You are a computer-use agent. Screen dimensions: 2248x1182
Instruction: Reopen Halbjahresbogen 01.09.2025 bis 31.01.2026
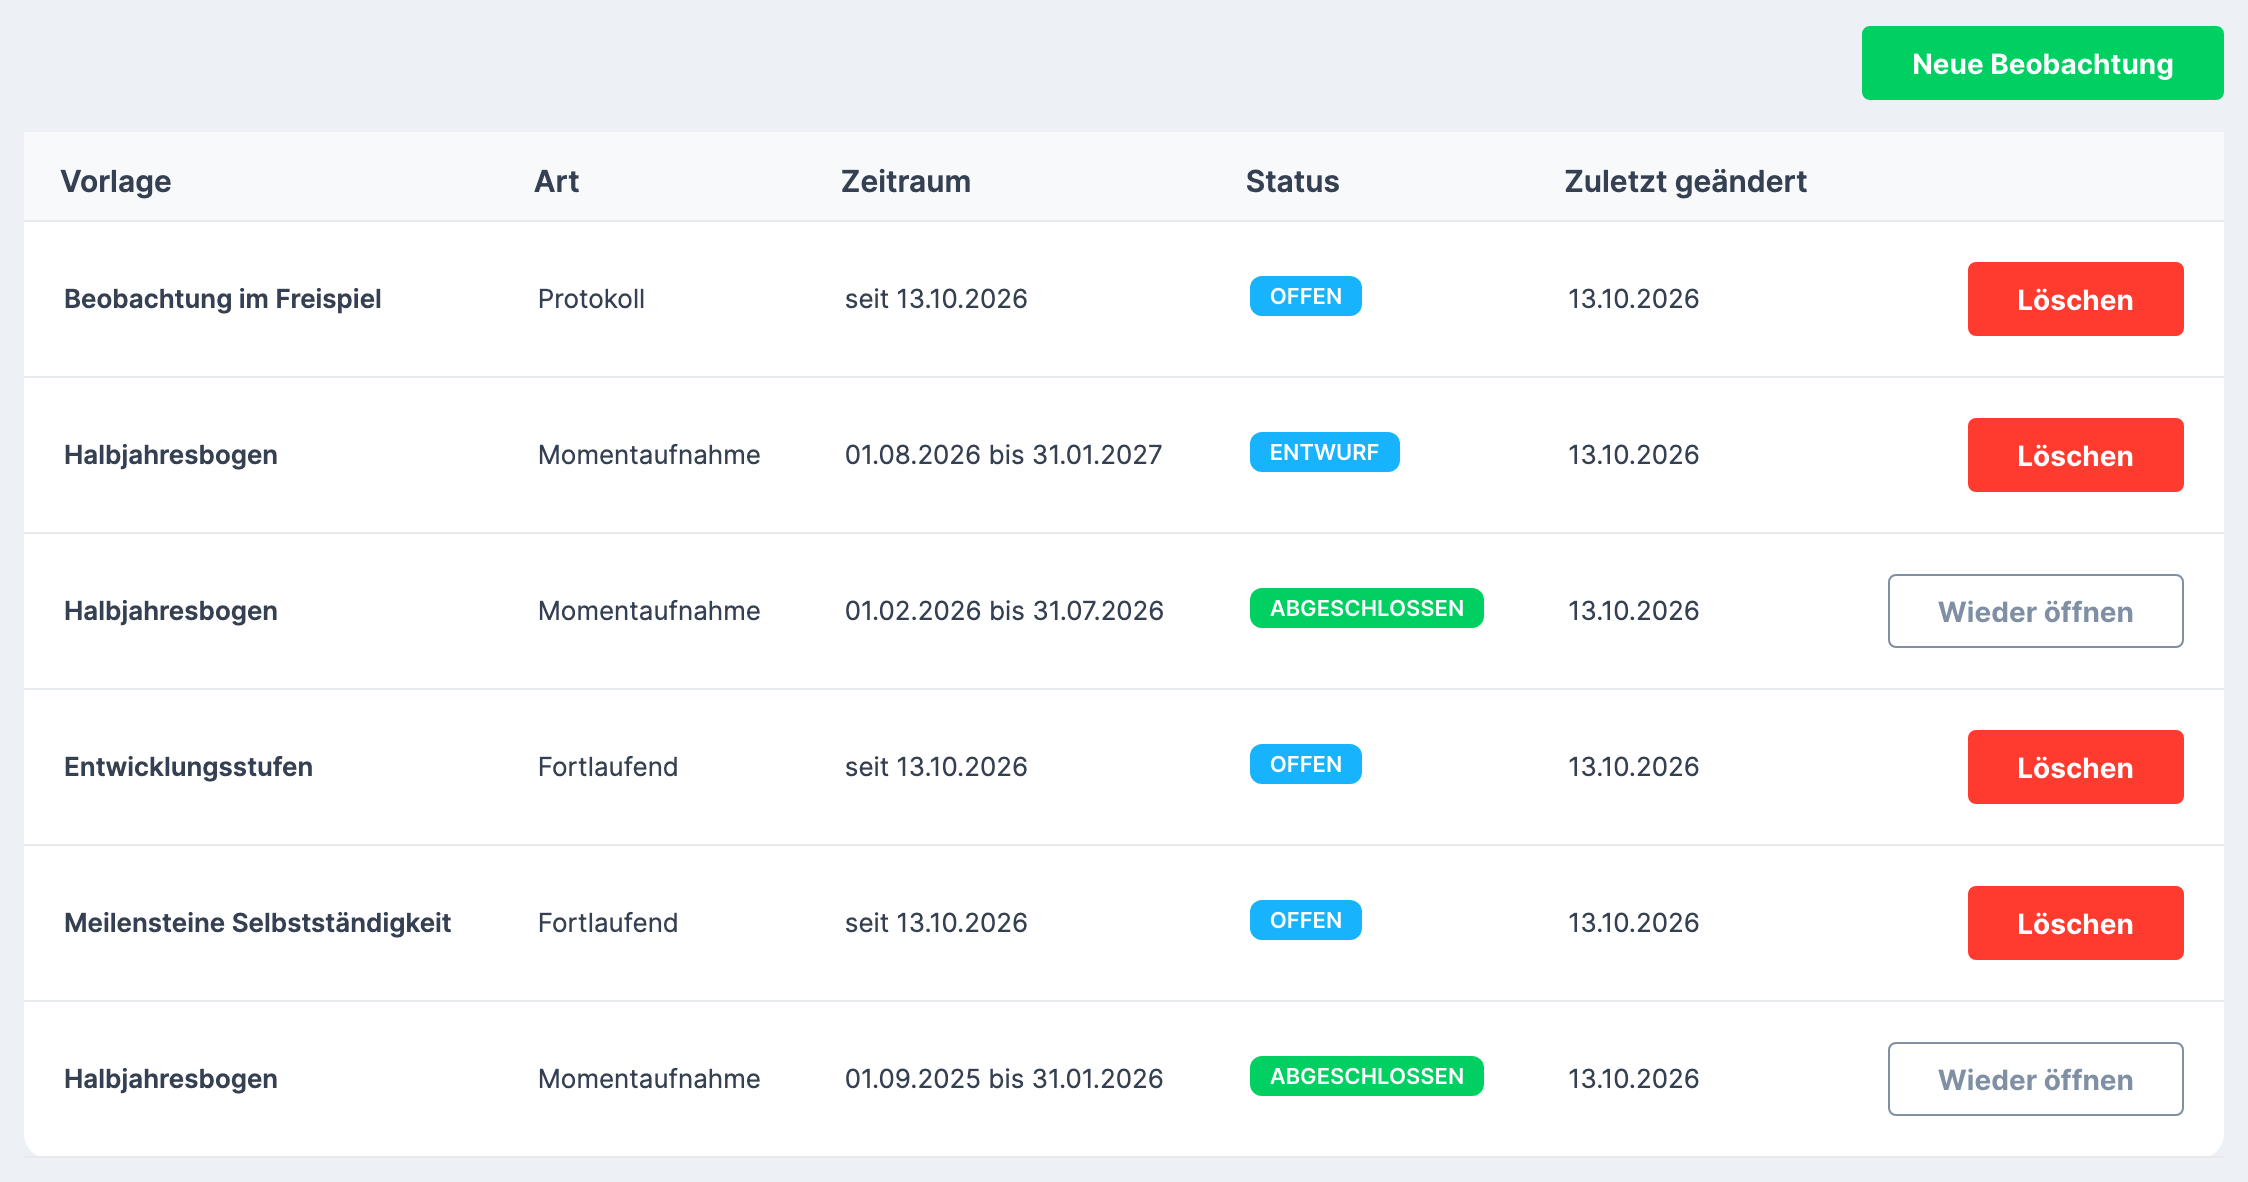click(x=2035, y=1079)
